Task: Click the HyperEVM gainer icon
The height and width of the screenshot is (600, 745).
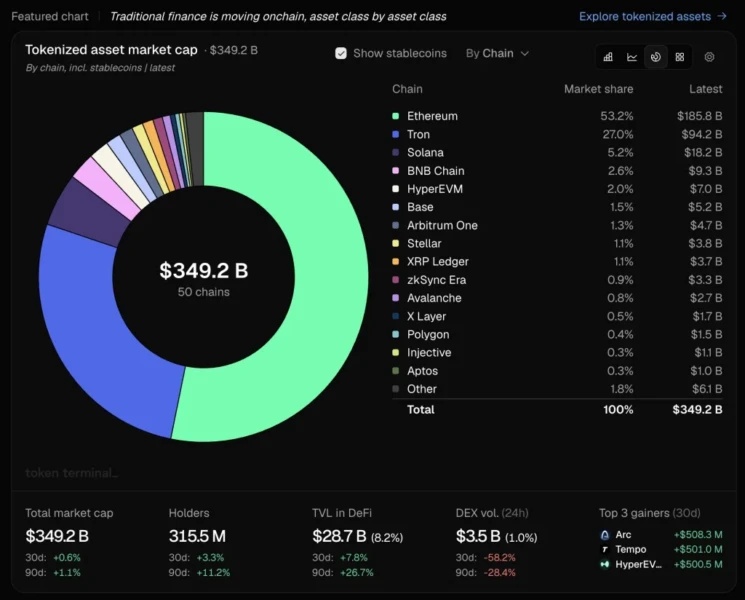Action: [x=605, y=564]
